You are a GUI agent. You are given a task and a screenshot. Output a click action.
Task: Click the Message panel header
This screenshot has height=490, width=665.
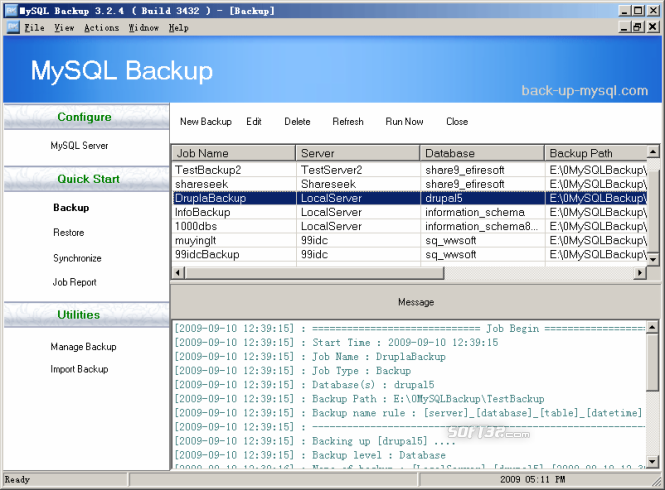[416, 302]
